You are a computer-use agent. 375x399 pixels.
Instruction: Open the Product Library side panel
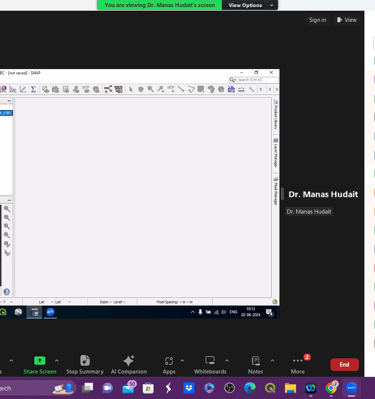[x=276, y=114]
